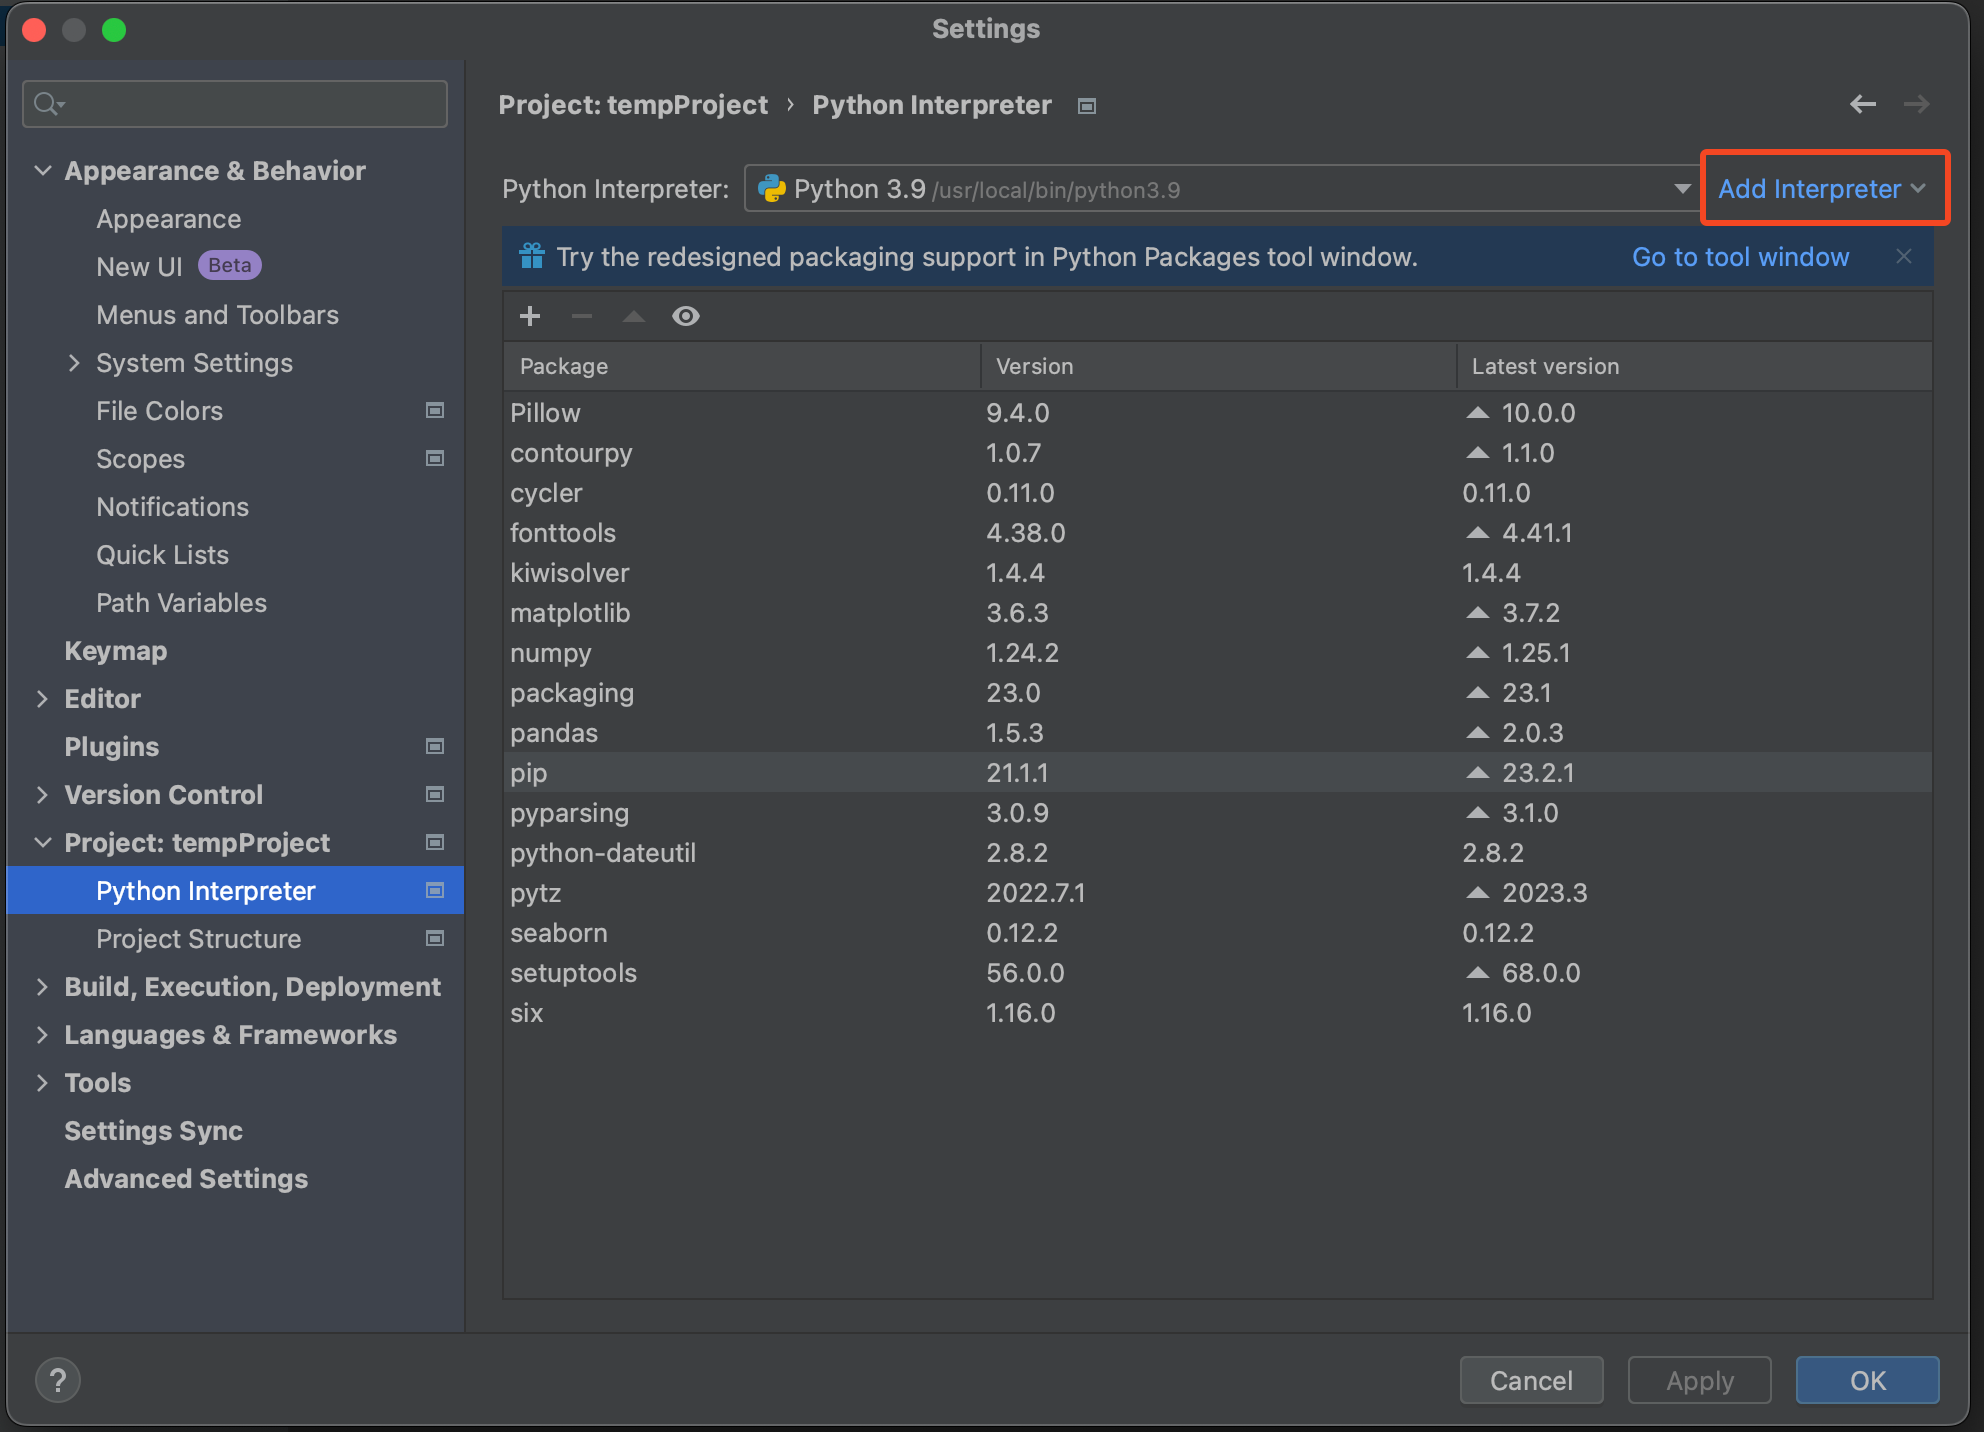Toggle show early releases eye icon

click(686, 316)
